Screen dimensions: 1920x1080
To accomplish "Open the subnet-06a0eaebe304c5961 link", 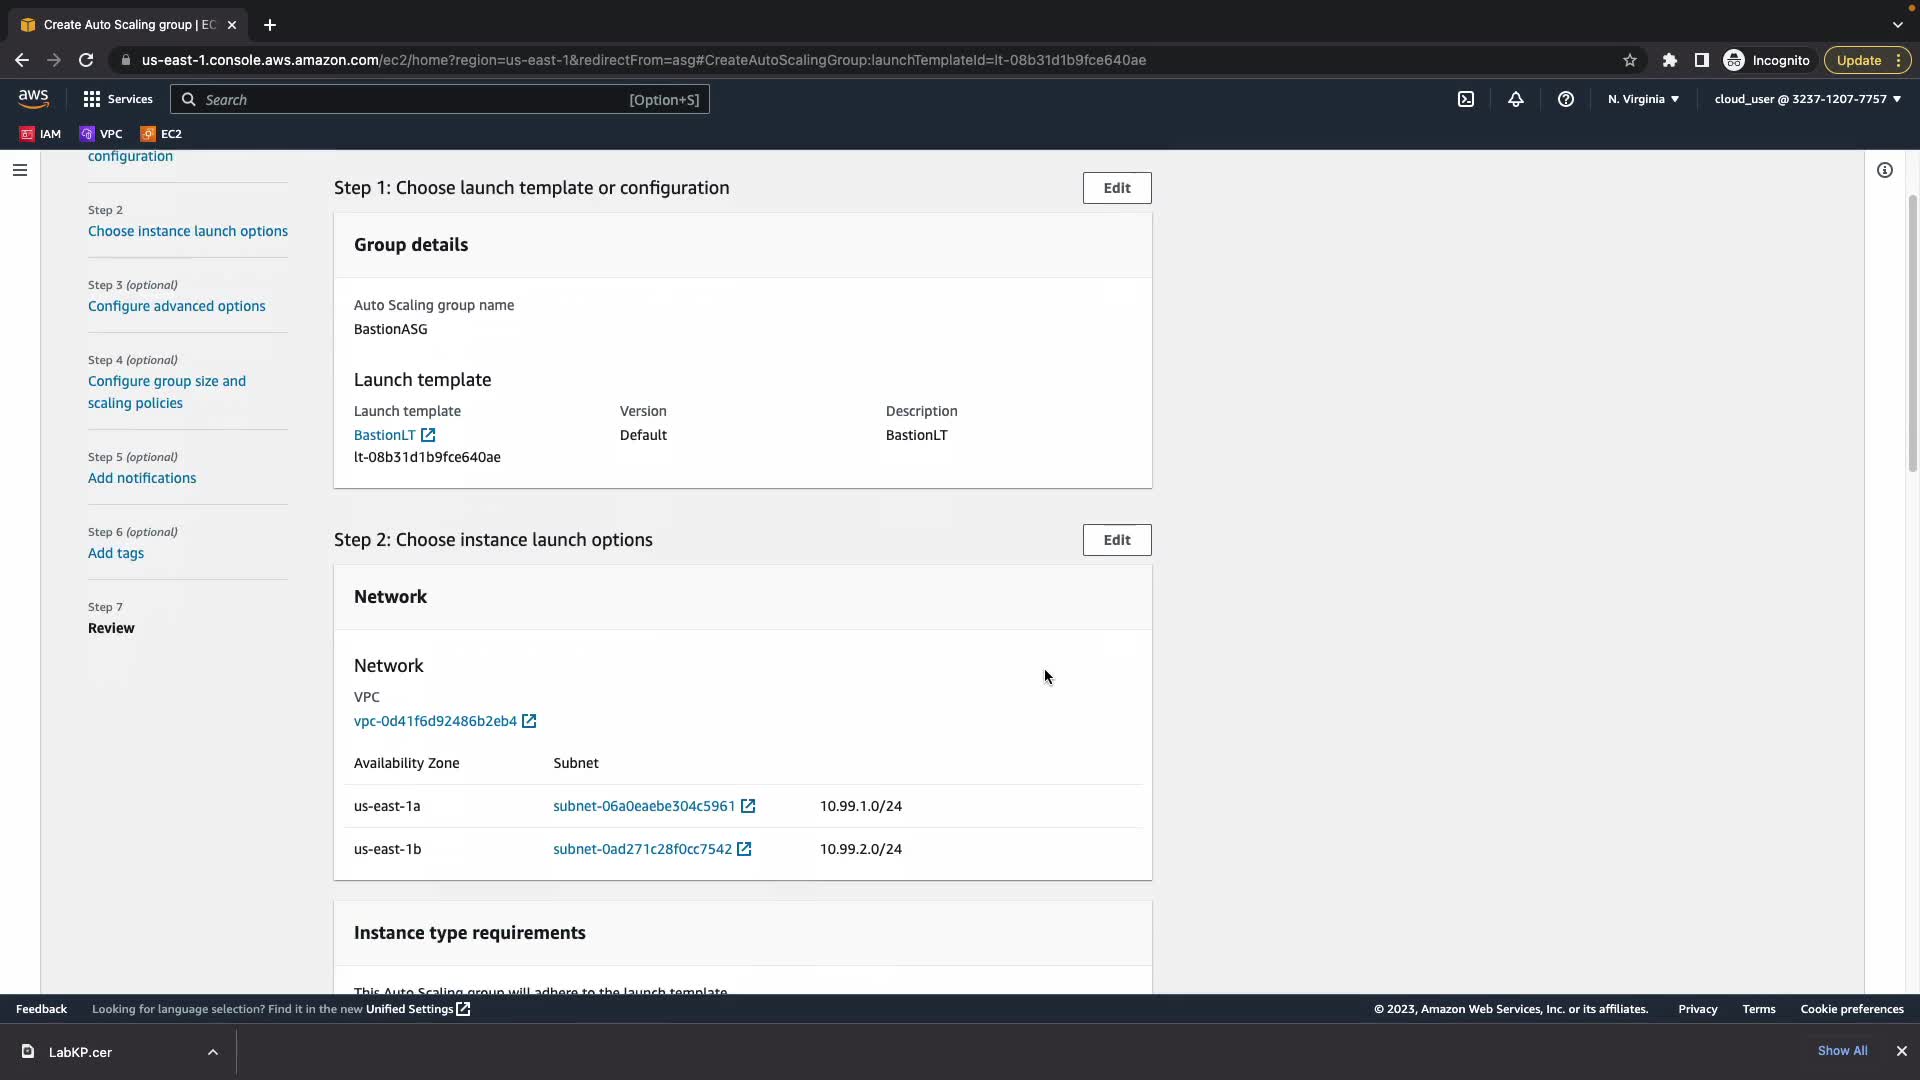I will (644, 806).
